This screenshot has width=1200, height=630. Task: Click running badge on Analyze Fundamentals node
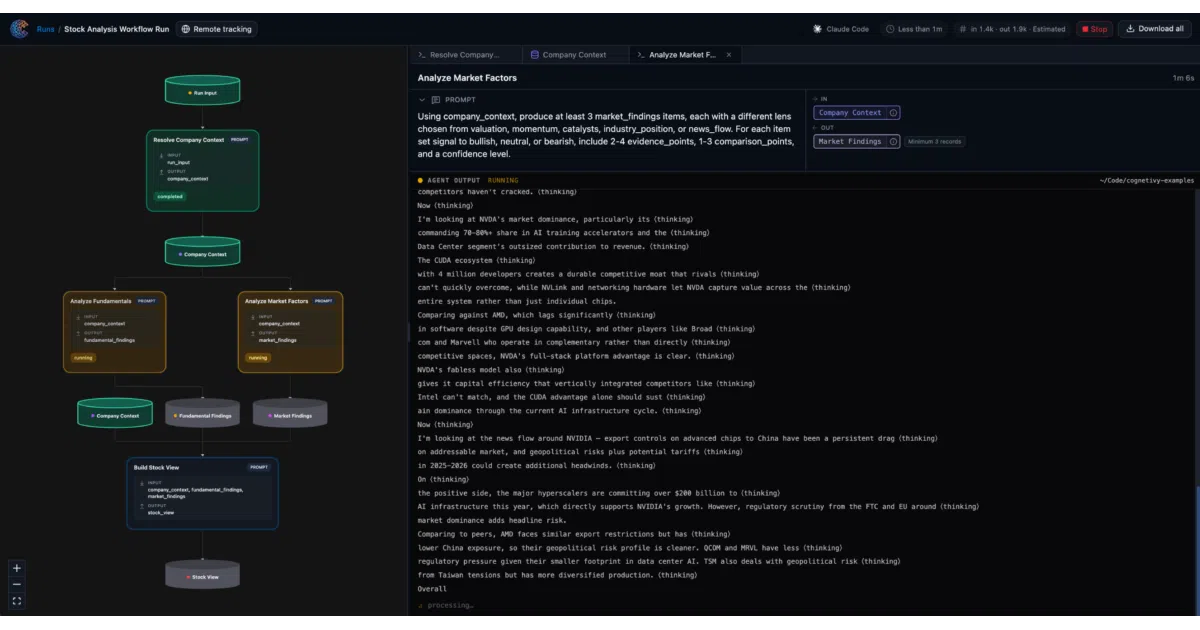coord(83,357)
